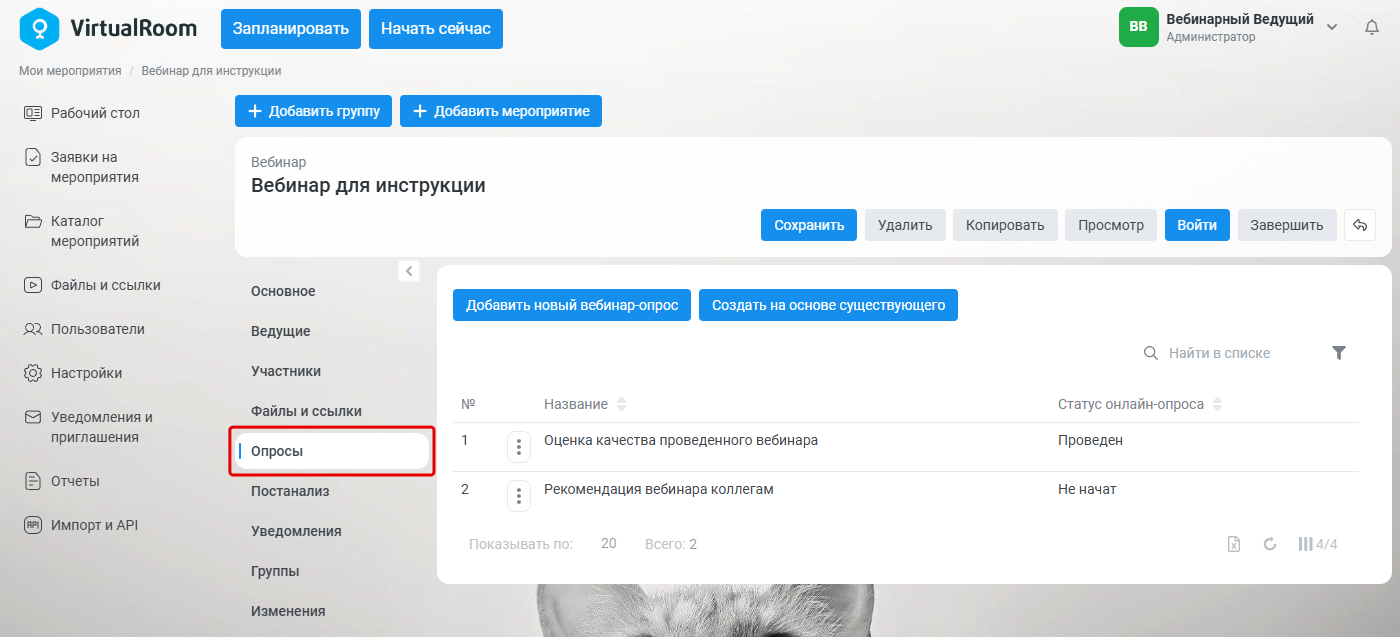The width and height of the screenshot is (1400, 637).
Task: Open the notifications bell icon
Action: (x=1372, y=28)
